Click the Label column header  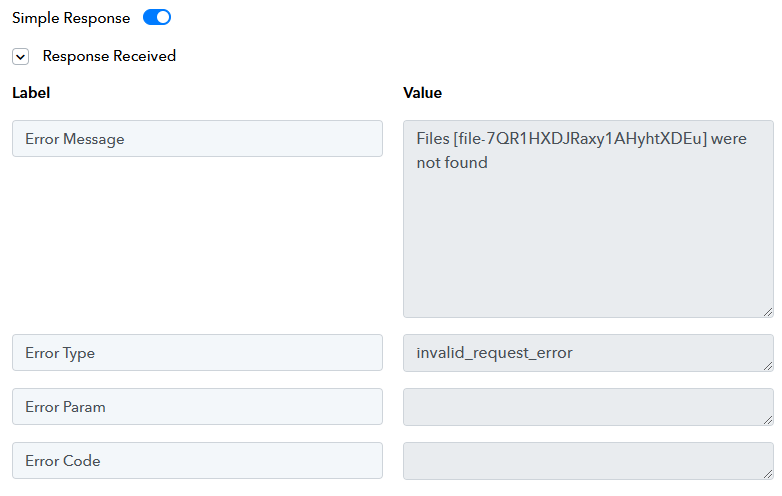(x=31, y=93)
